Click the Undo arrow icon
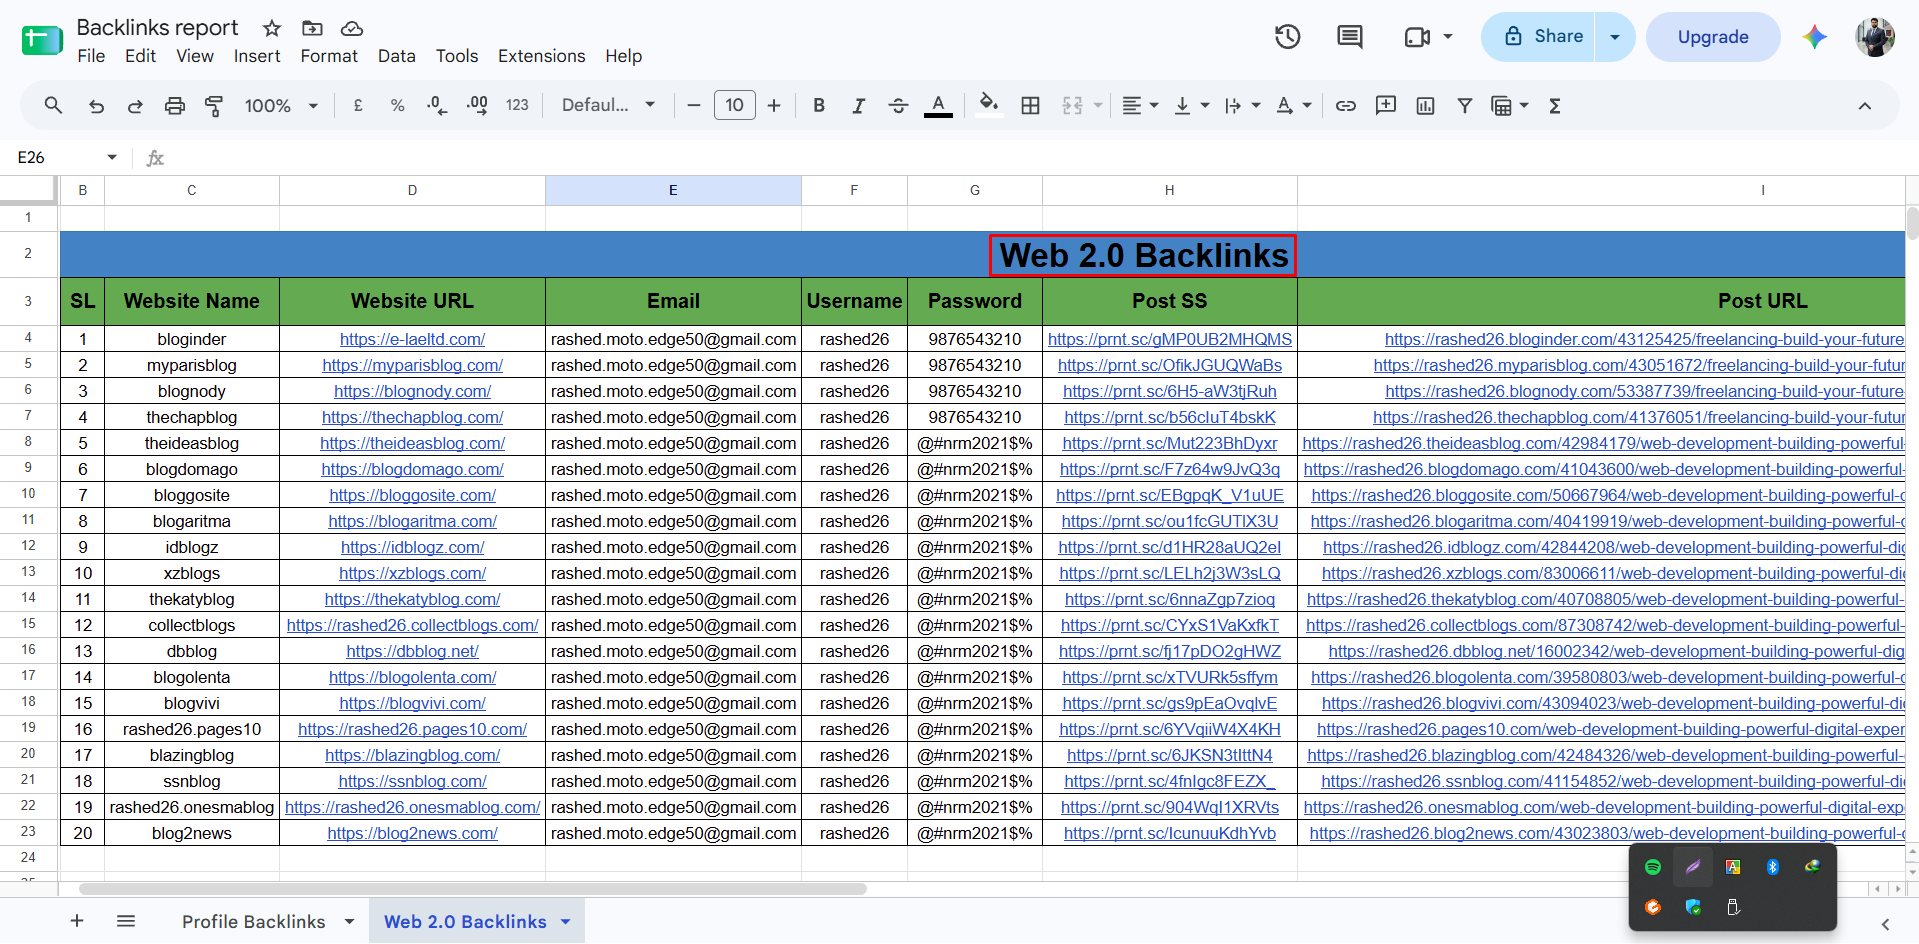Image resolution: width=1919 pixels, height=944 pixels. 96,105
